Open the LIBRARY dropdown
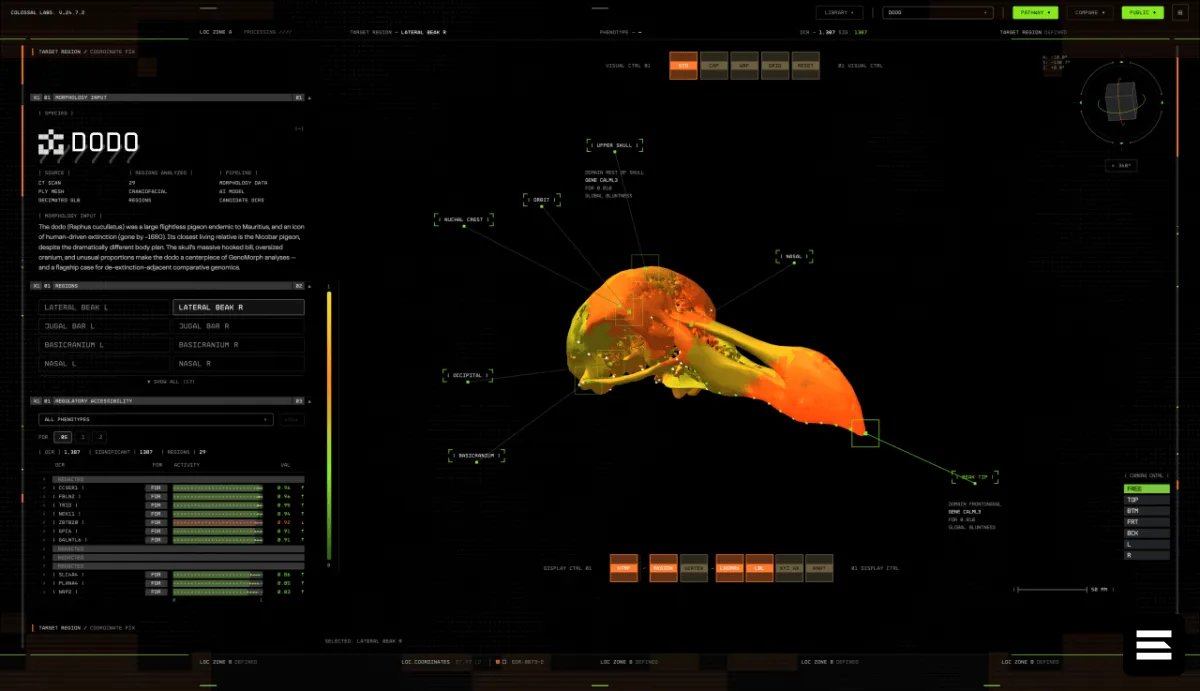 pyautogui.click(x=839, y=13)
